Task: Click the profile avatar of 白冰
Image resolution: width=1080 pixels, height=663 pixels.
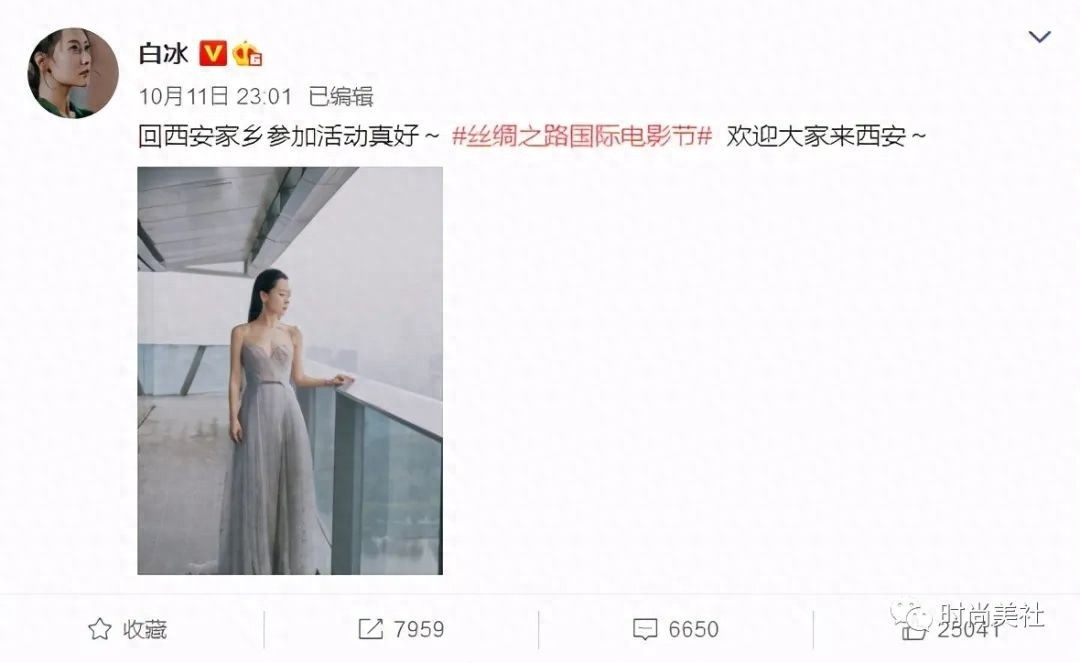Action: click(73, 73)
